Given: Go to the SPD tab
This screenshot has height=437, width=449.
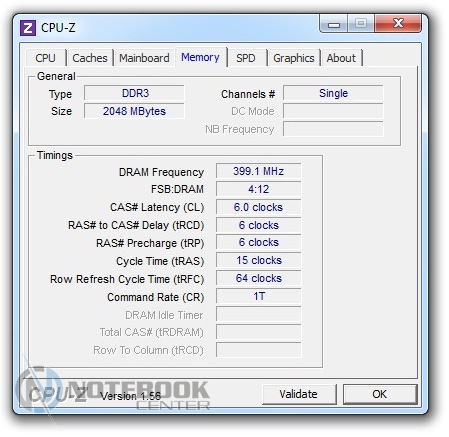Looking at the screenshot, I should tap(246, 58).
